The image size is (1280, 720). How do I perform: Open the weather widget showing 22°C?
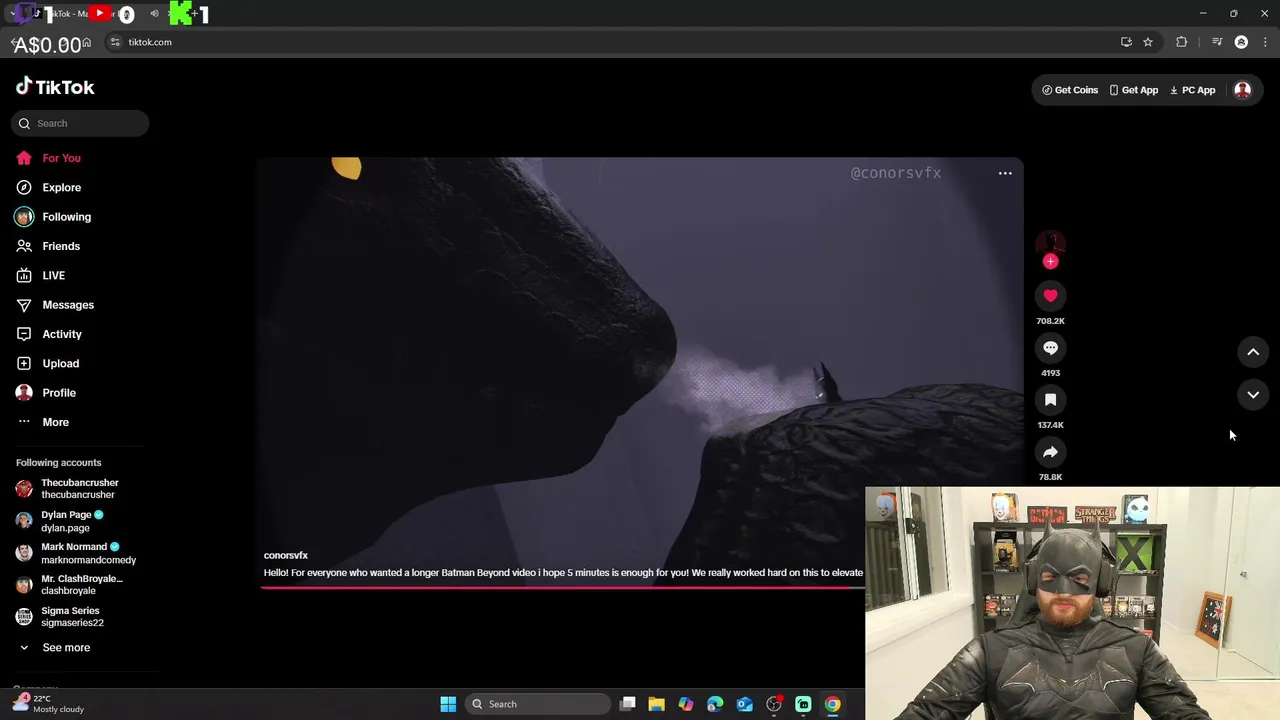click(48, 704)
